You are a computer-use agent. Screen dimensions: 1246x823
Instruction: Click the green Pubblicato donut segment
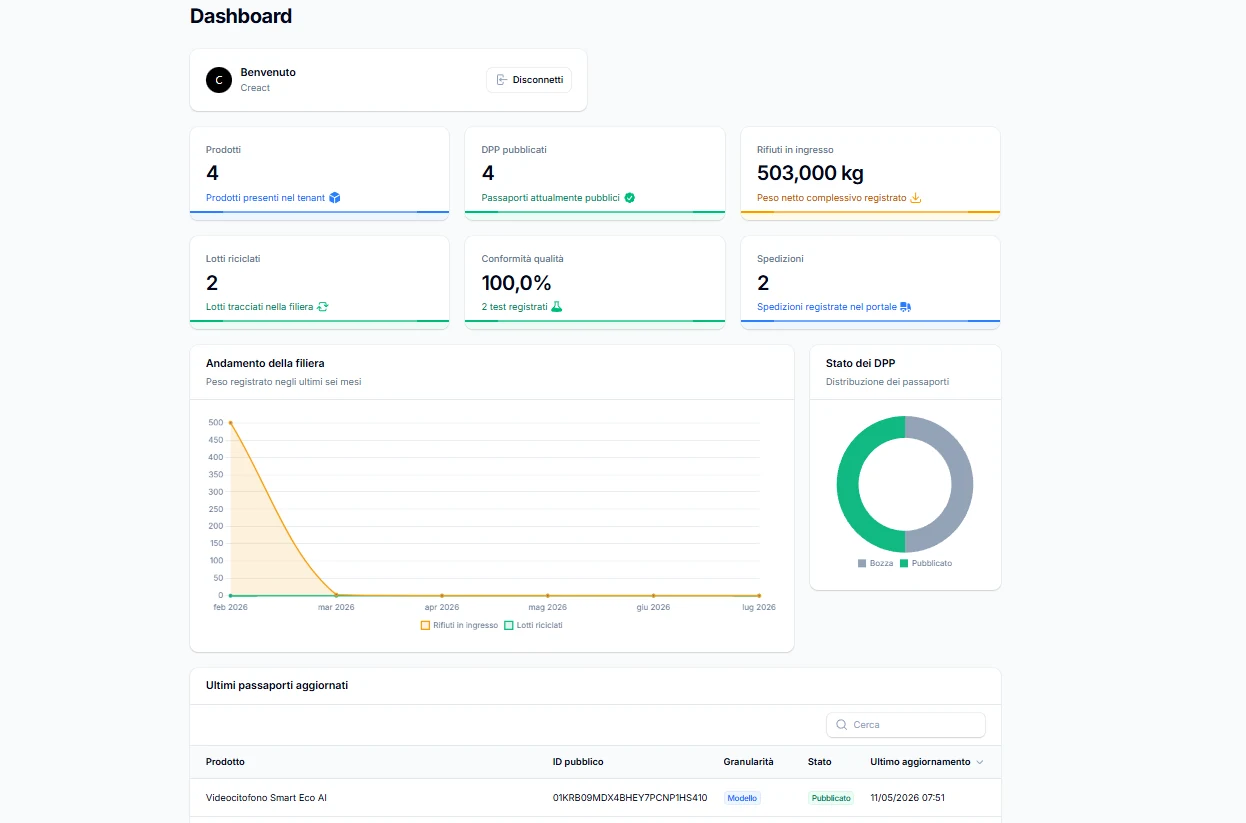(848, 485)
